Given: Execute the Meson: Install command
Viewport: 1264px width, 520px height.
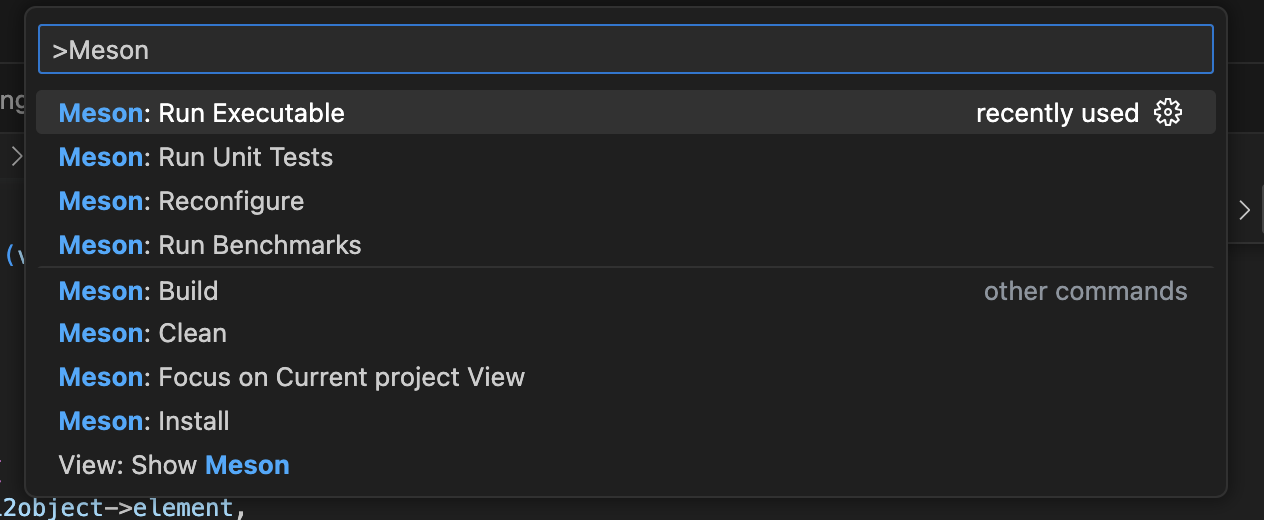Looking at the screenshot, I should click(x=144, y=421).
